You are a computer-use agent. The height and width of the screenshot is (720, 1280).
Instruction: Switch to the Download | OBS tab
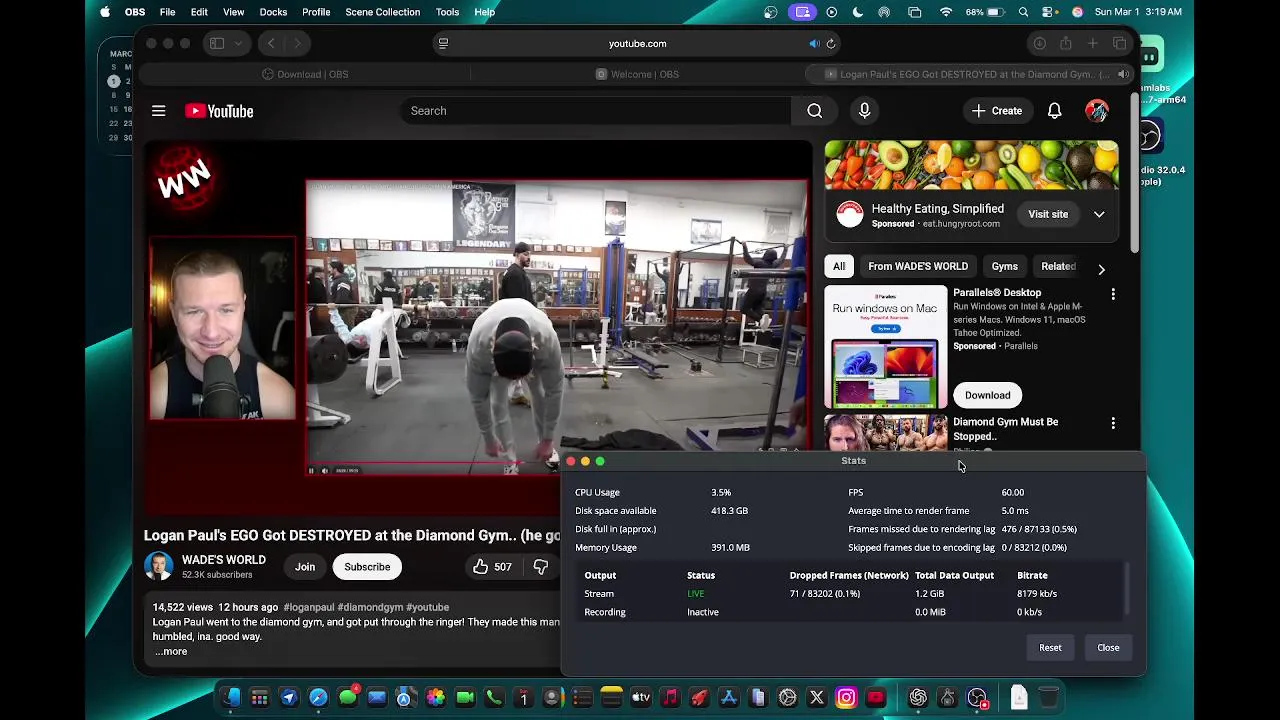pyautogui.click(x=306, y=74)
